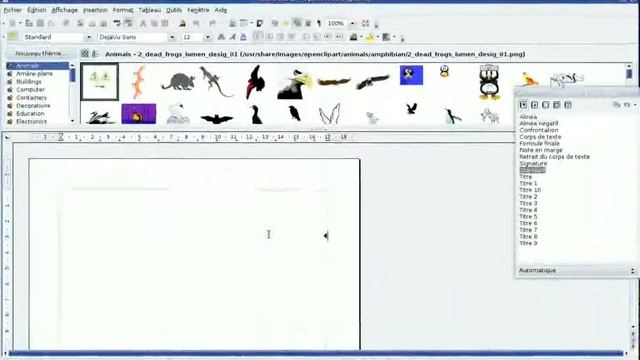Toggle nonprinting characters

pos(319,23)
